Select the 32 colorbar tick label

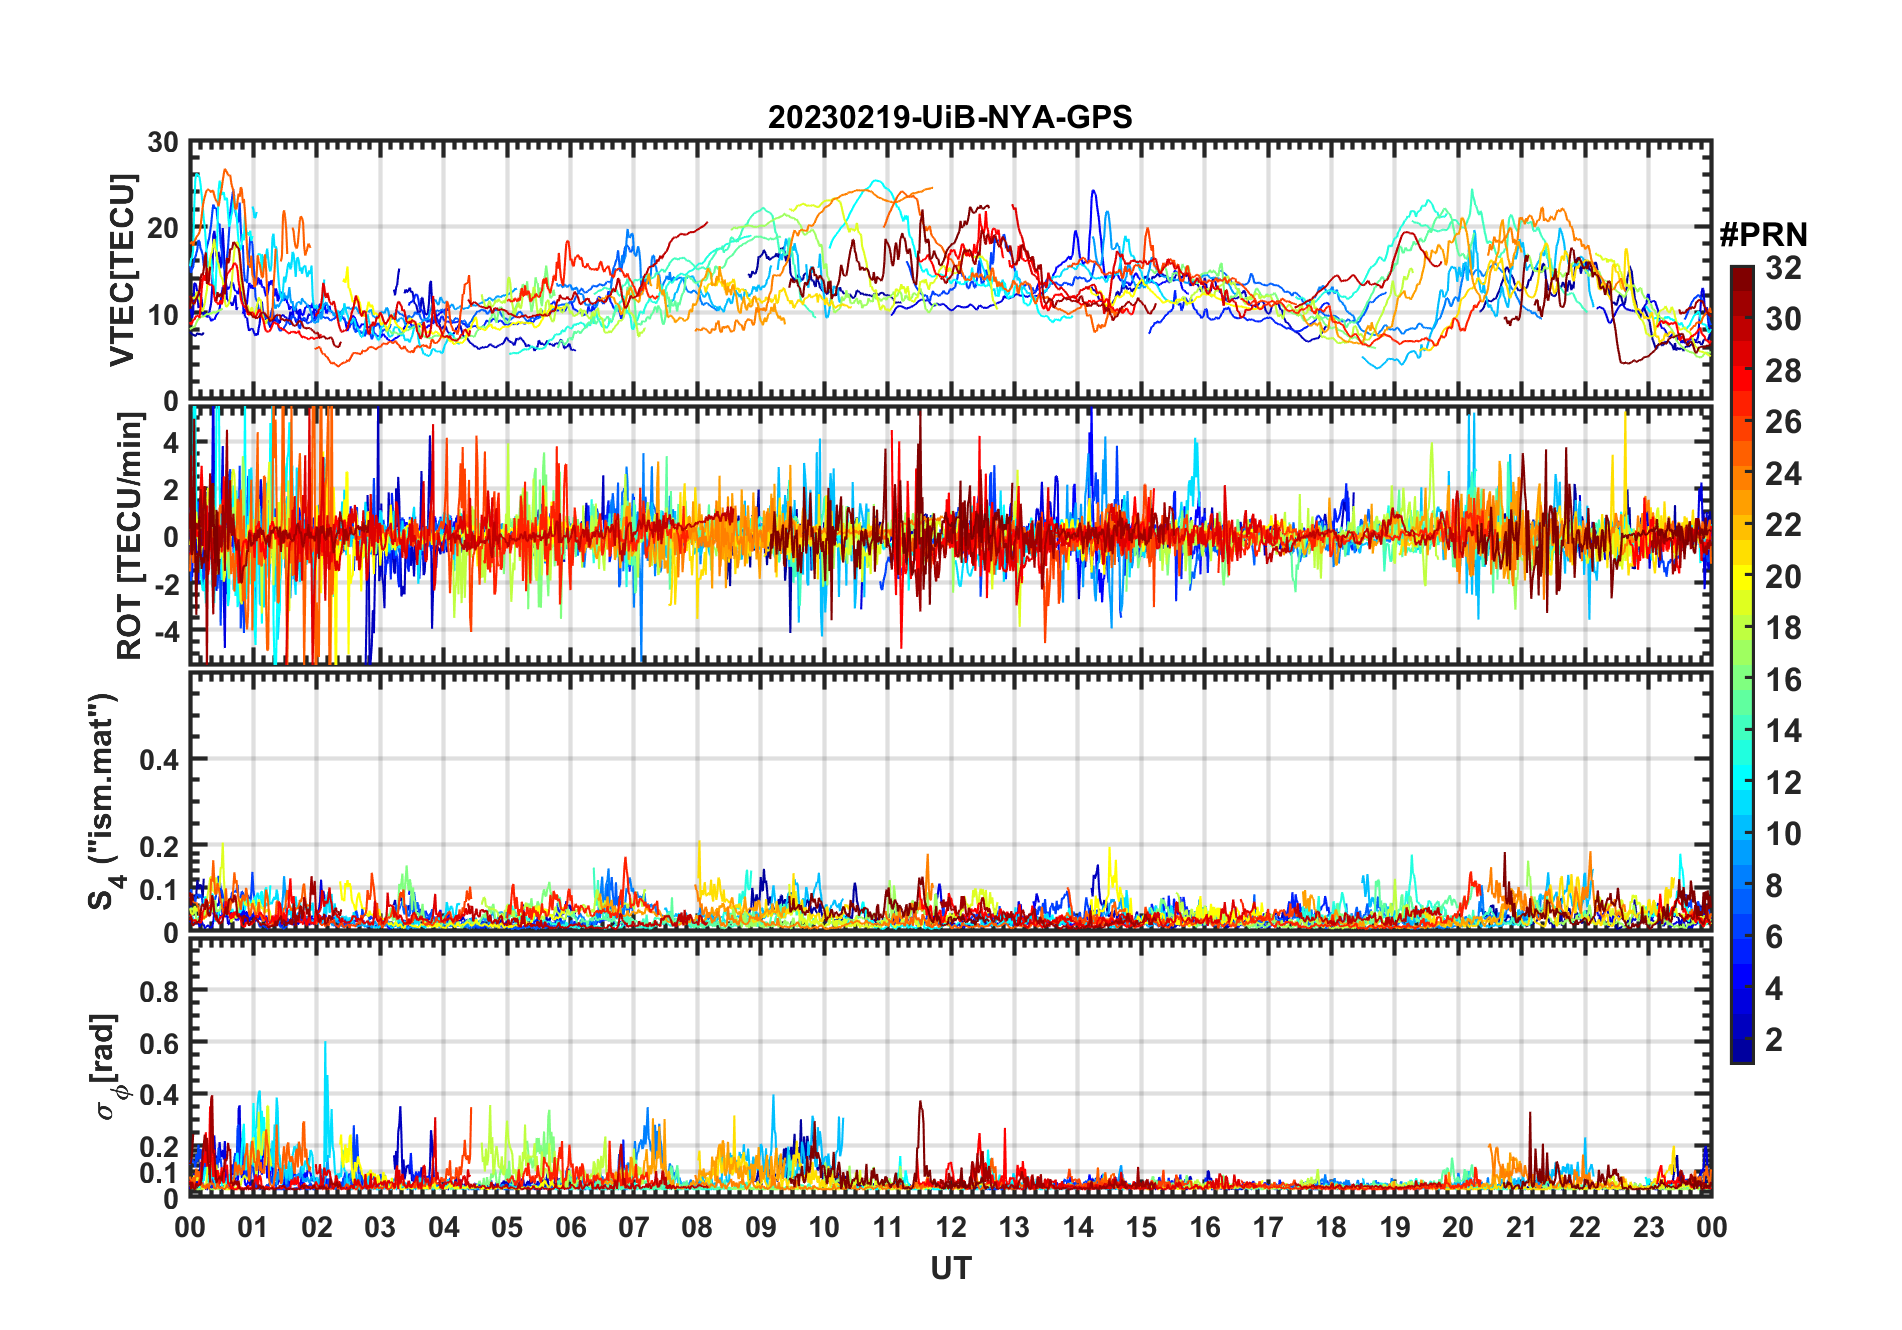point(1783,267)
